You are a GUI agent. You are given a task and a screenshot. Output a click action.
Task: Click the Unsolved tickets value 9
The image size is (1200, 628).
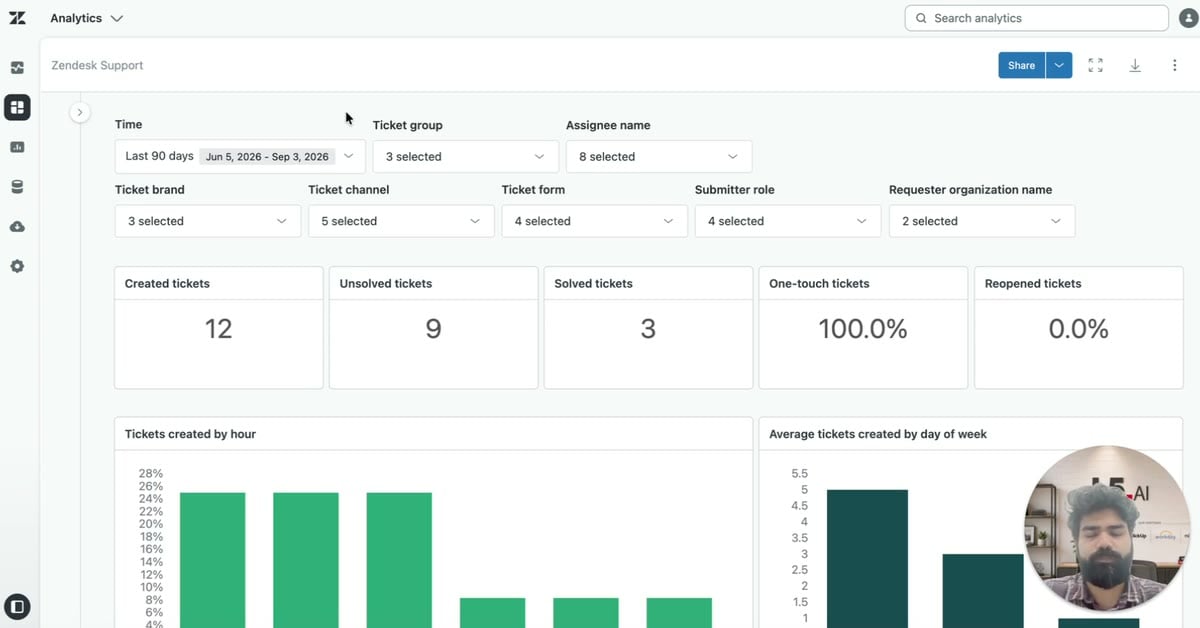433,329
